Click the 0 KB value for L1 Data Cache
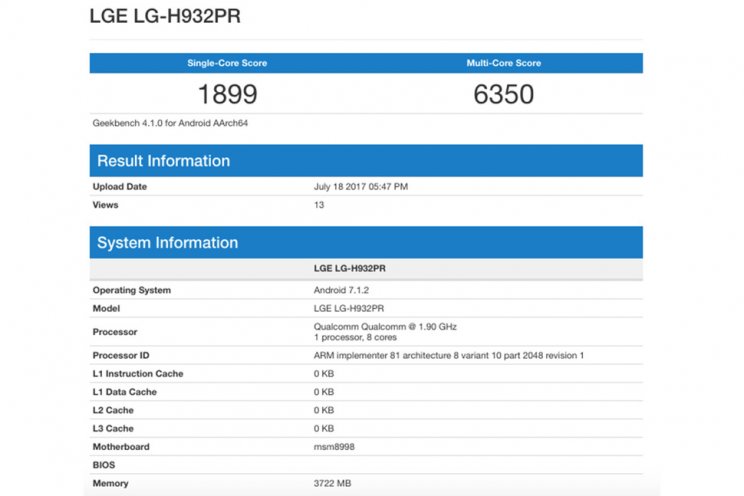 [324, 392]
